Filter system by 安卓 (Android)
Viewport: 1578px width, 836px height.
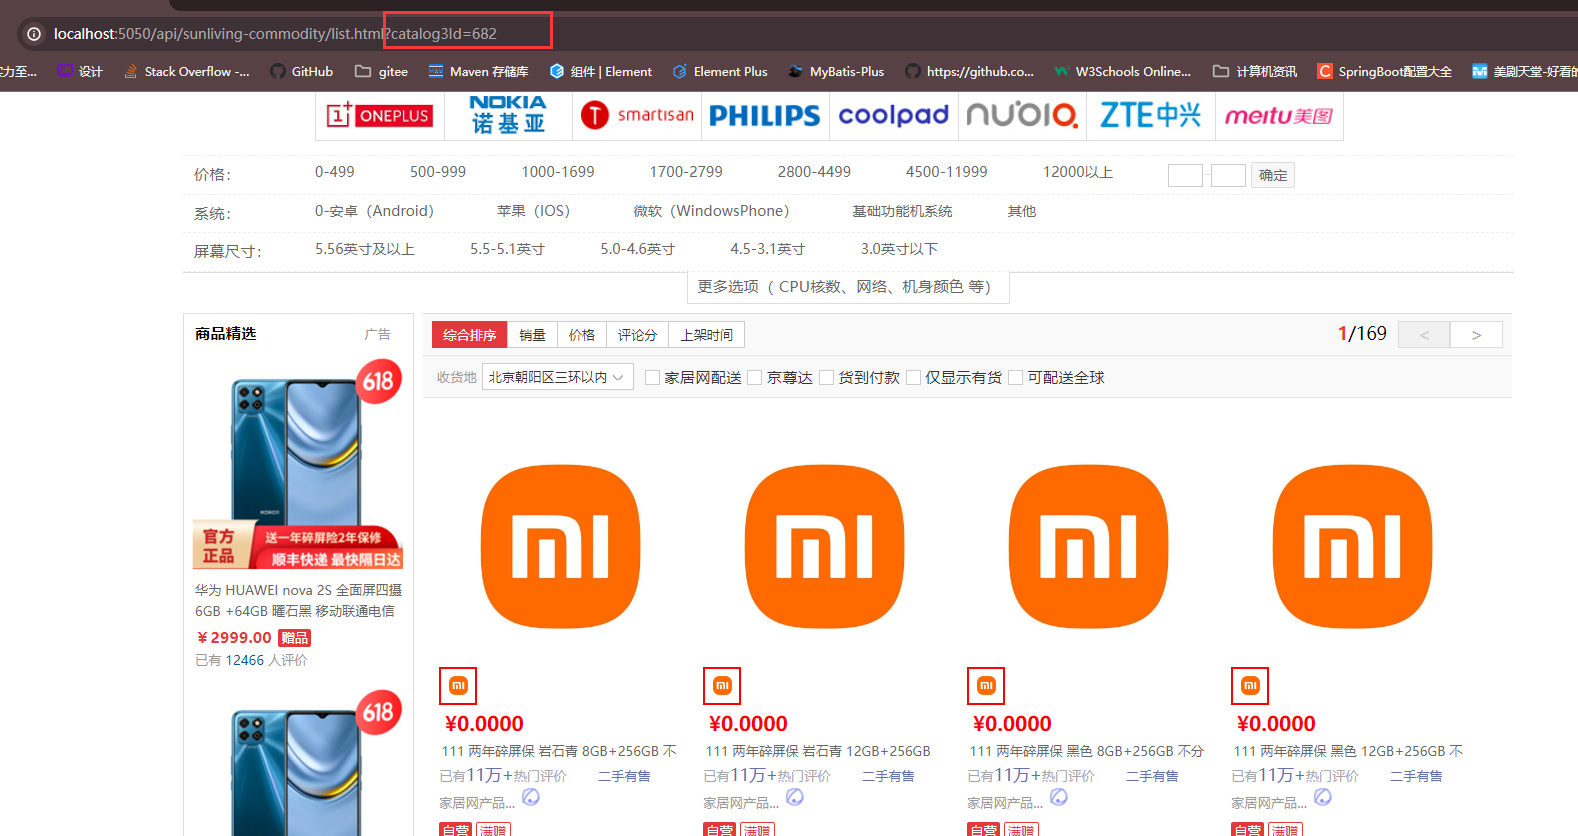[x=375, y=211]
